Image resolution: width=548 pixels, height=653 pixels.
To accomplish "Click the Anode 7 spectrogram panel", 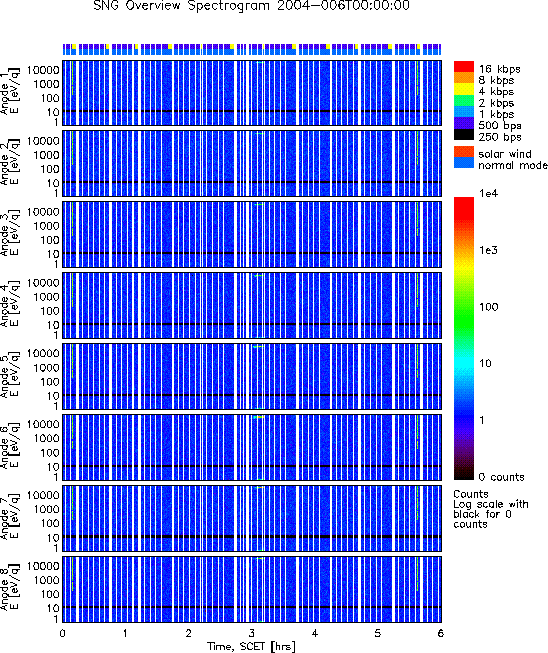I will (252, 518).
